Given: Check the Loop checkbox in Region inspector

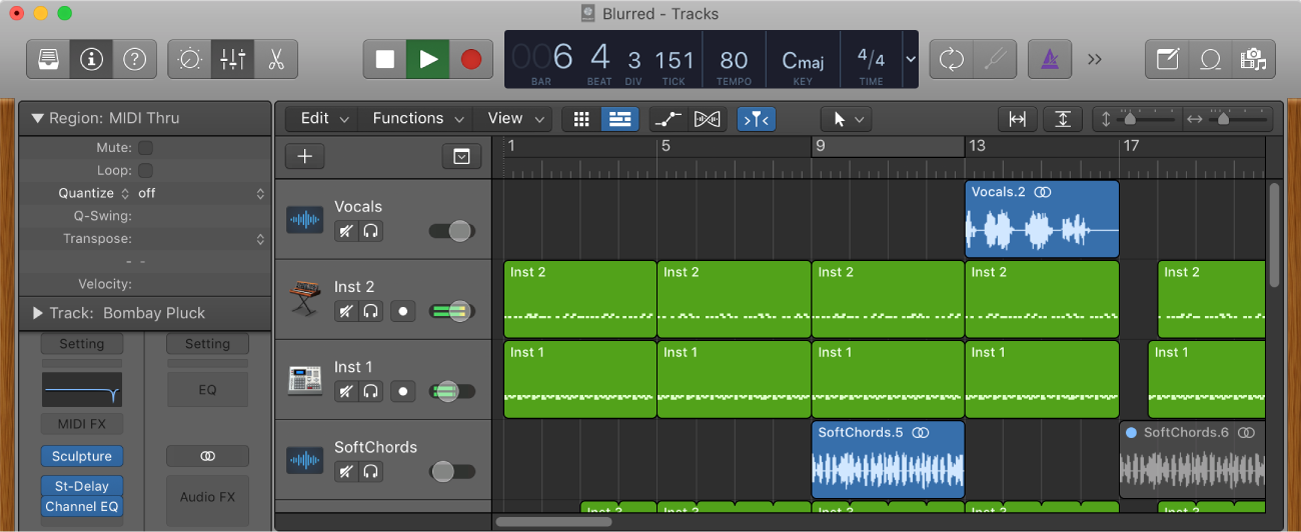Looking at the screenshot, I should pos(146,171).
